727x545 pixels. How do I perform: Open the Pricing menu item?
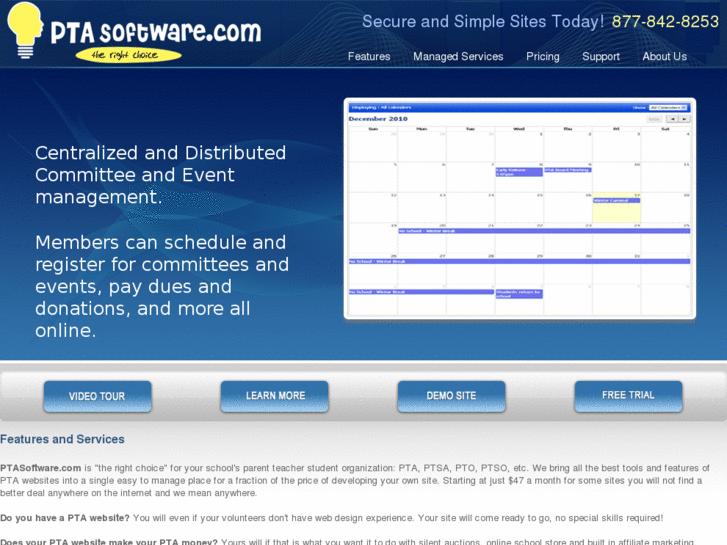pyautogui.click(x=542, y=57)
